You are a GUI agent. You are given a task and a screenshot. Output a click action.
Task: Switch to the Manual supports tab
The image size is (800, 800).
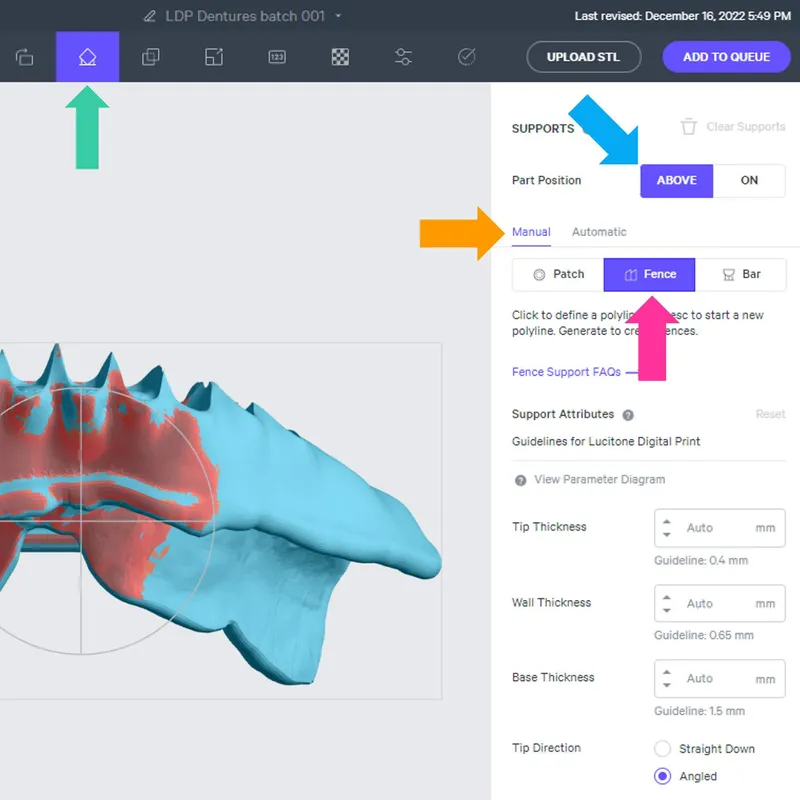tap(531, 231)
